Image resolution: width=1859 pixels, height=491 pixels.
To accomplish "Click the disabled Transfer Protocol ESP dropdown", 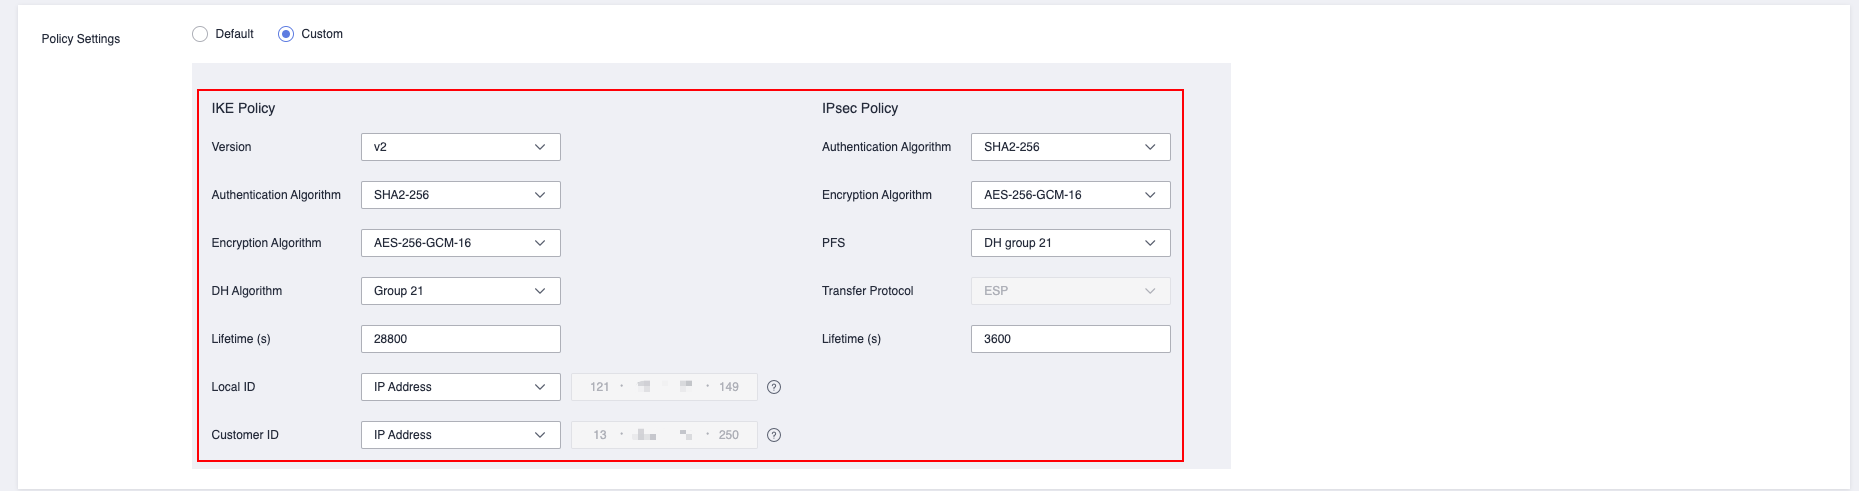I will click(1070, 291).
